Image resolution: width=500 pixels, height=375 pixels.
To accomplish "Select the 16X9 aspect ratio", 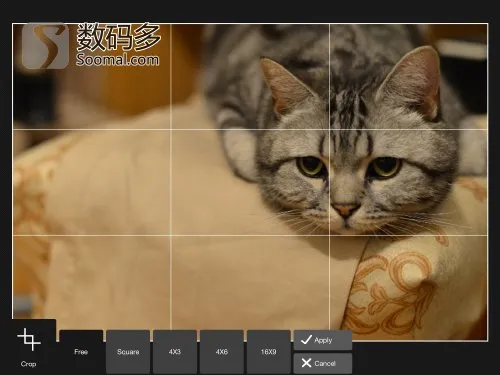I will (x=269, y=352).
